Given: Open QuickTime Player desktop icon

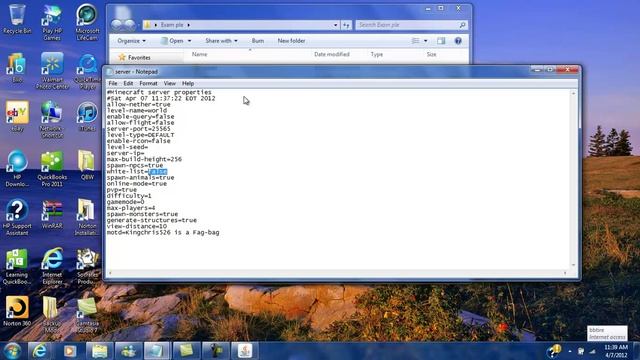Looking at the screenshot, I should coord(87,71).
